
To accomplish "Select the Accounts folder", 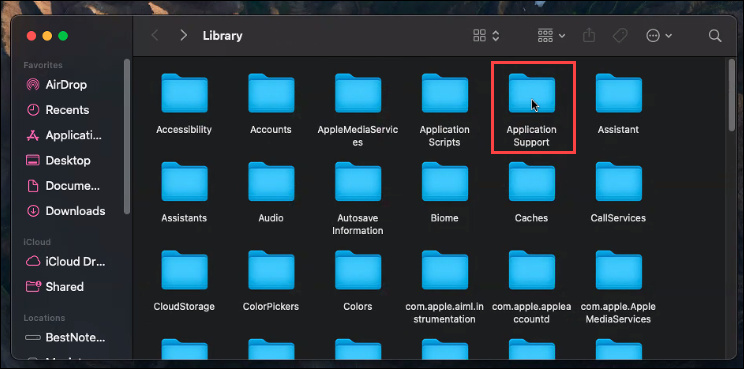I will tap(271, 94).
